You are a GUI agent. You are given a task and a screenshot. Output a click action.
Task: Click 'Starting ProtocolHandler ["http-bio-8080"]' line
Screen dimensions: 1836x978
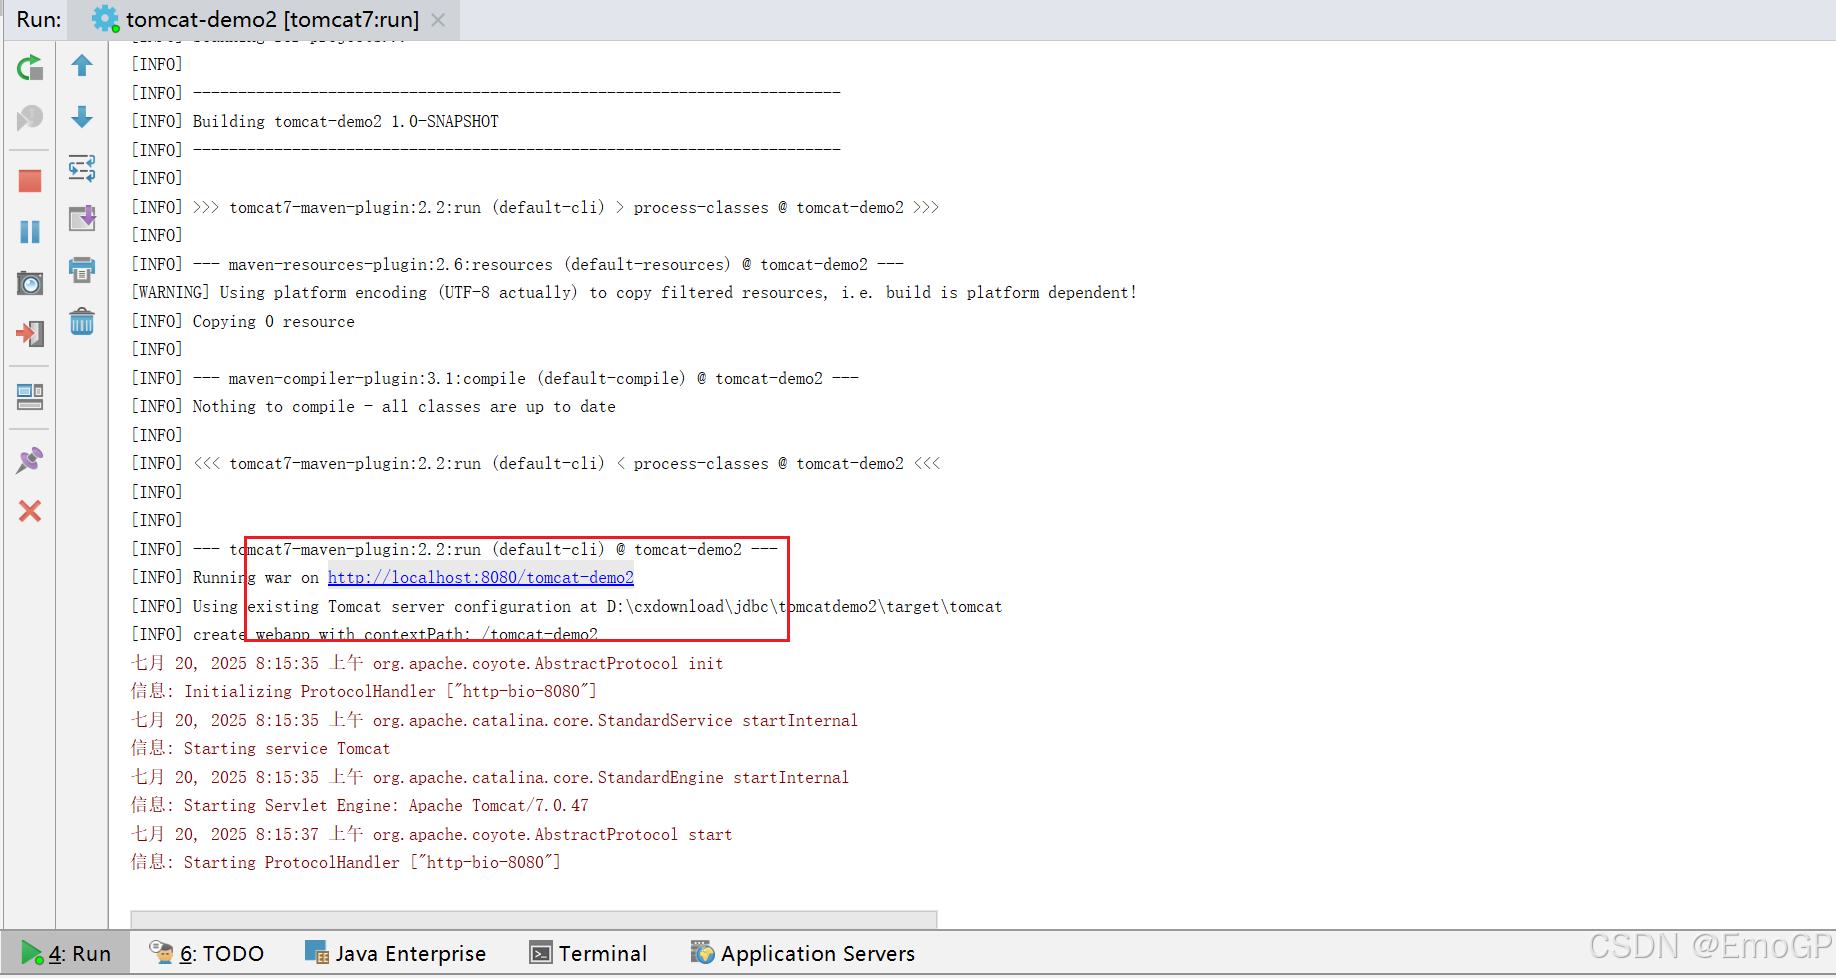point(346,862)
